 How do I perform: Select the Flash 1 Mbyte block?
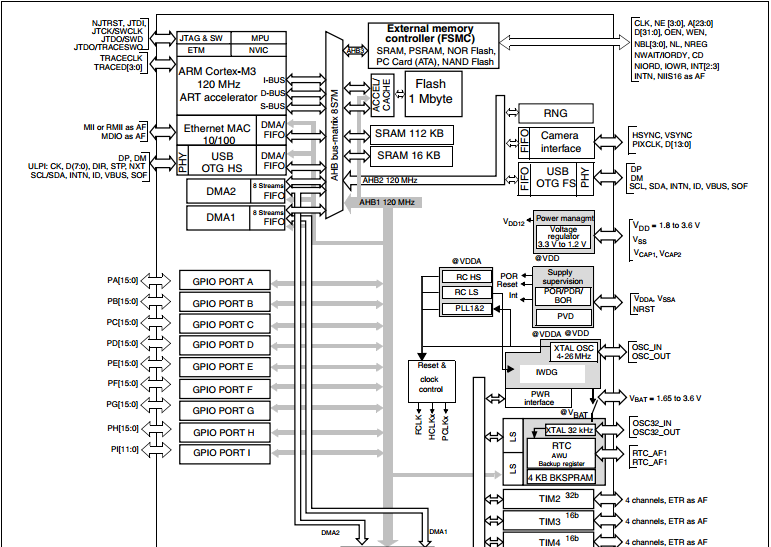click(x=433, y=94)
